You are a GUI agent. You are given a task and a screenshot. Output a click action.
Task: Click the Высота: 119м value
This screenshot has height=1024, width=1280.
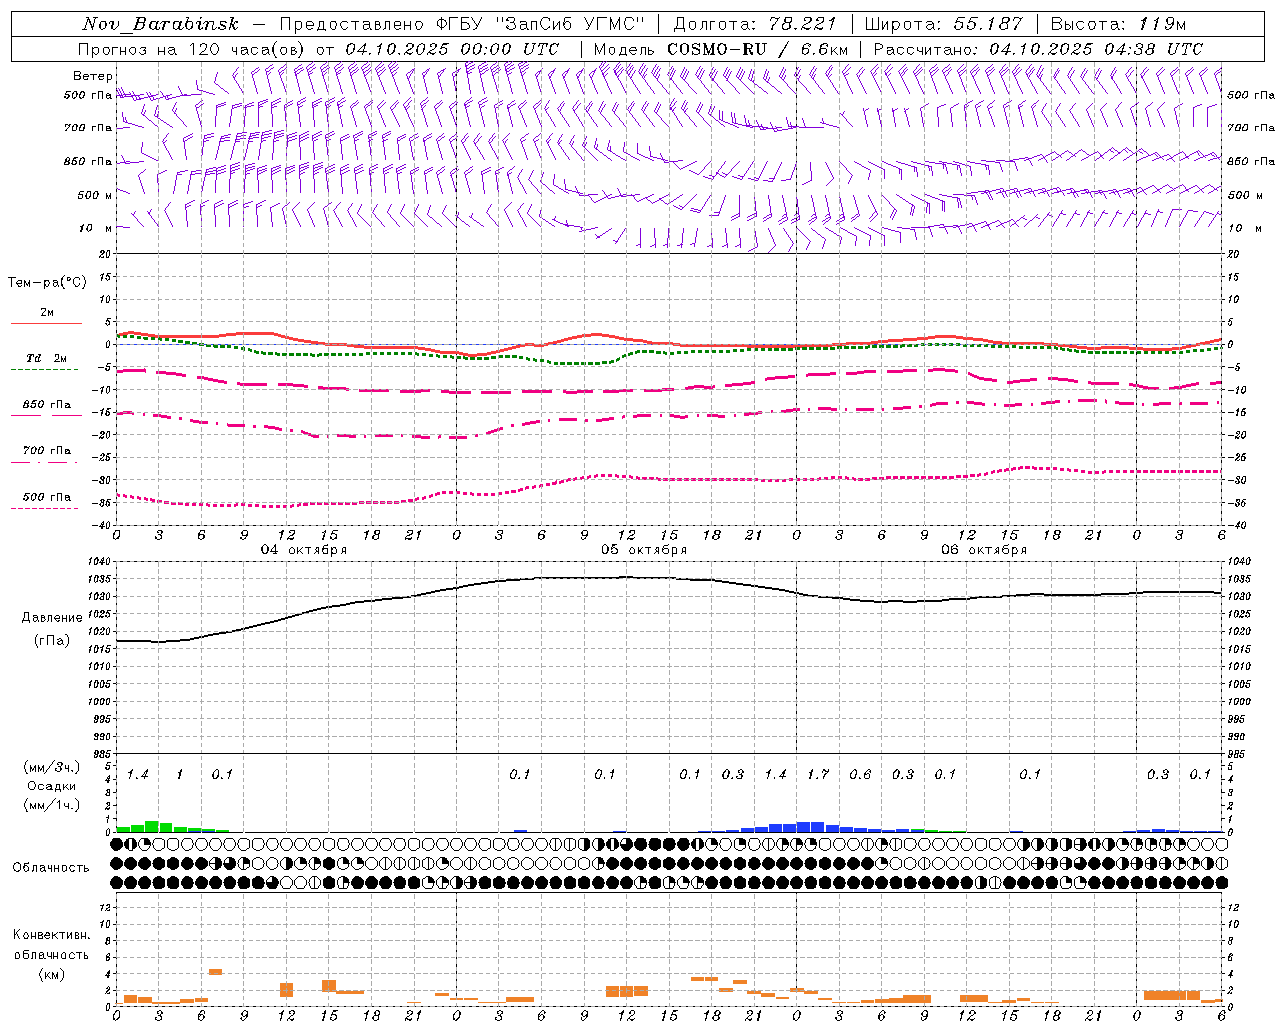[x=1118, y=24]
